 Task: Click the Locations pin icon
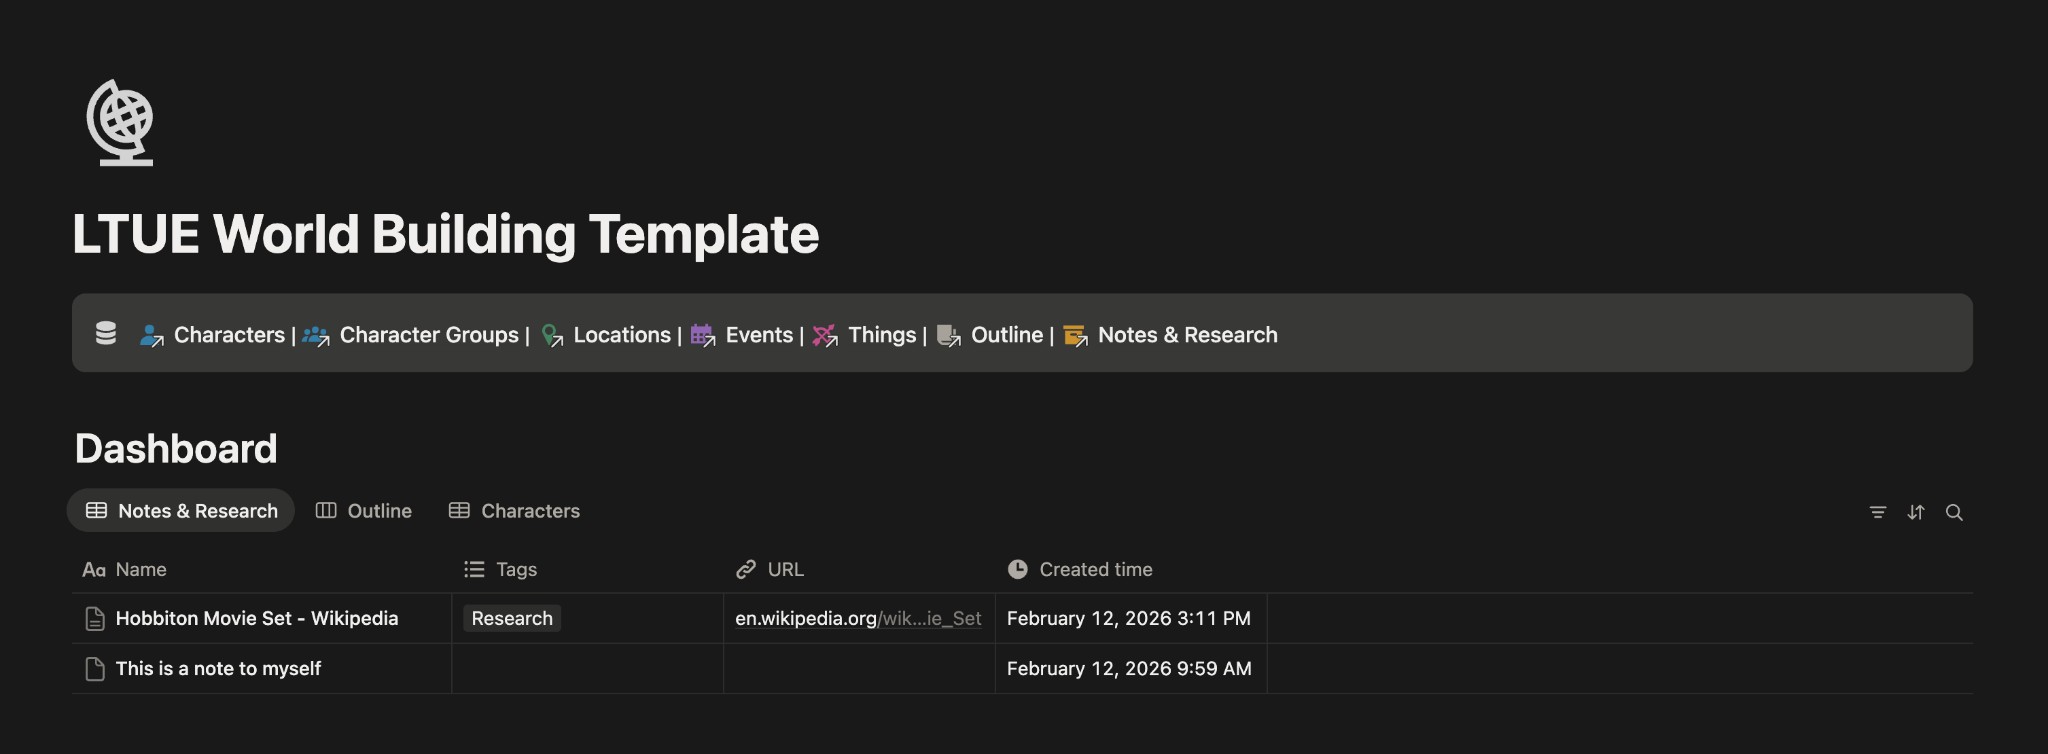[x=552, y=336]
